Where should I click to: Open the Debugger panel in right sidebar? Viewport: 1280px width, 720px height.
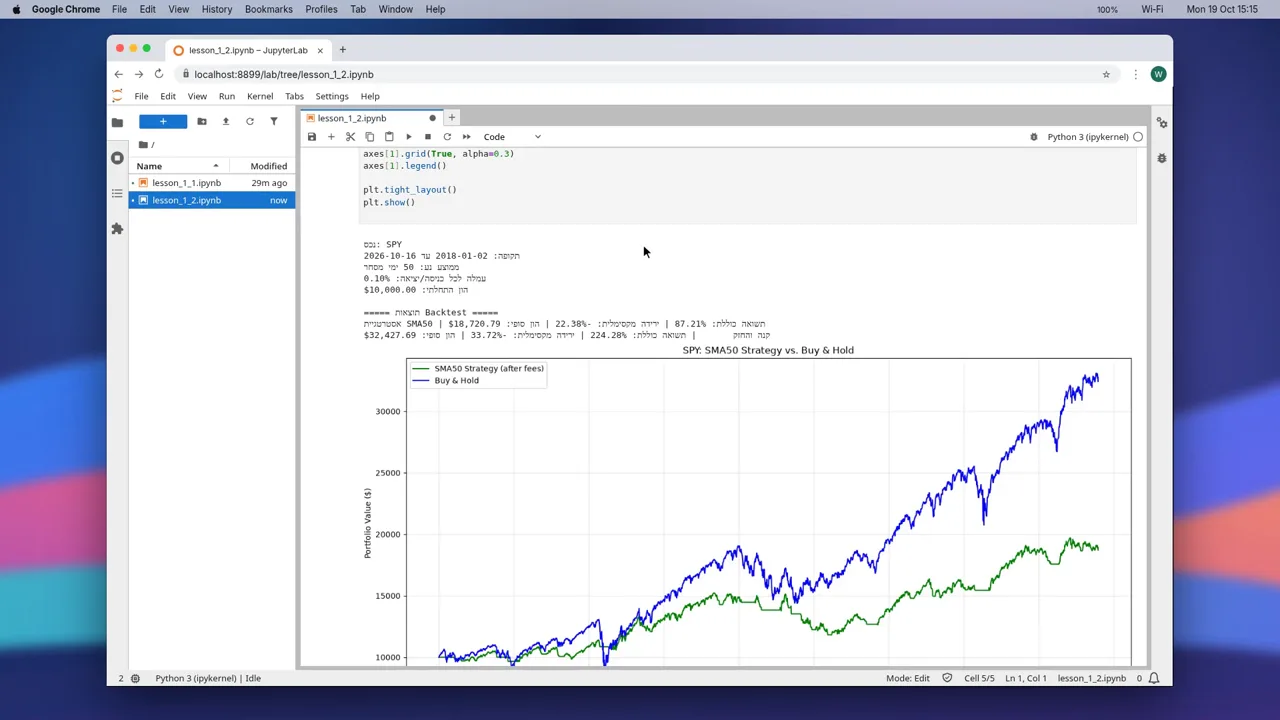point(1162,158)
